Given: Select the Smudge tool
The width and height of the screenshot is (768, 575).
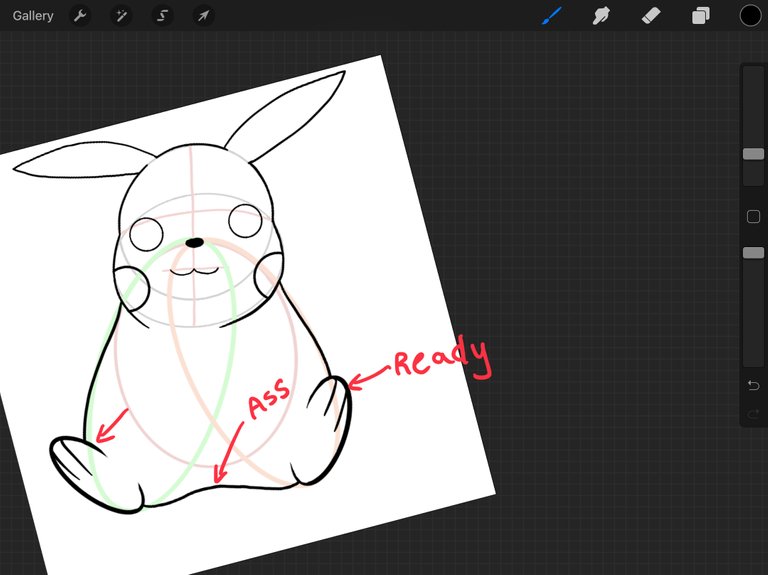Looking at the screenshot, I should pyautogui.click(x=601, y=16).
